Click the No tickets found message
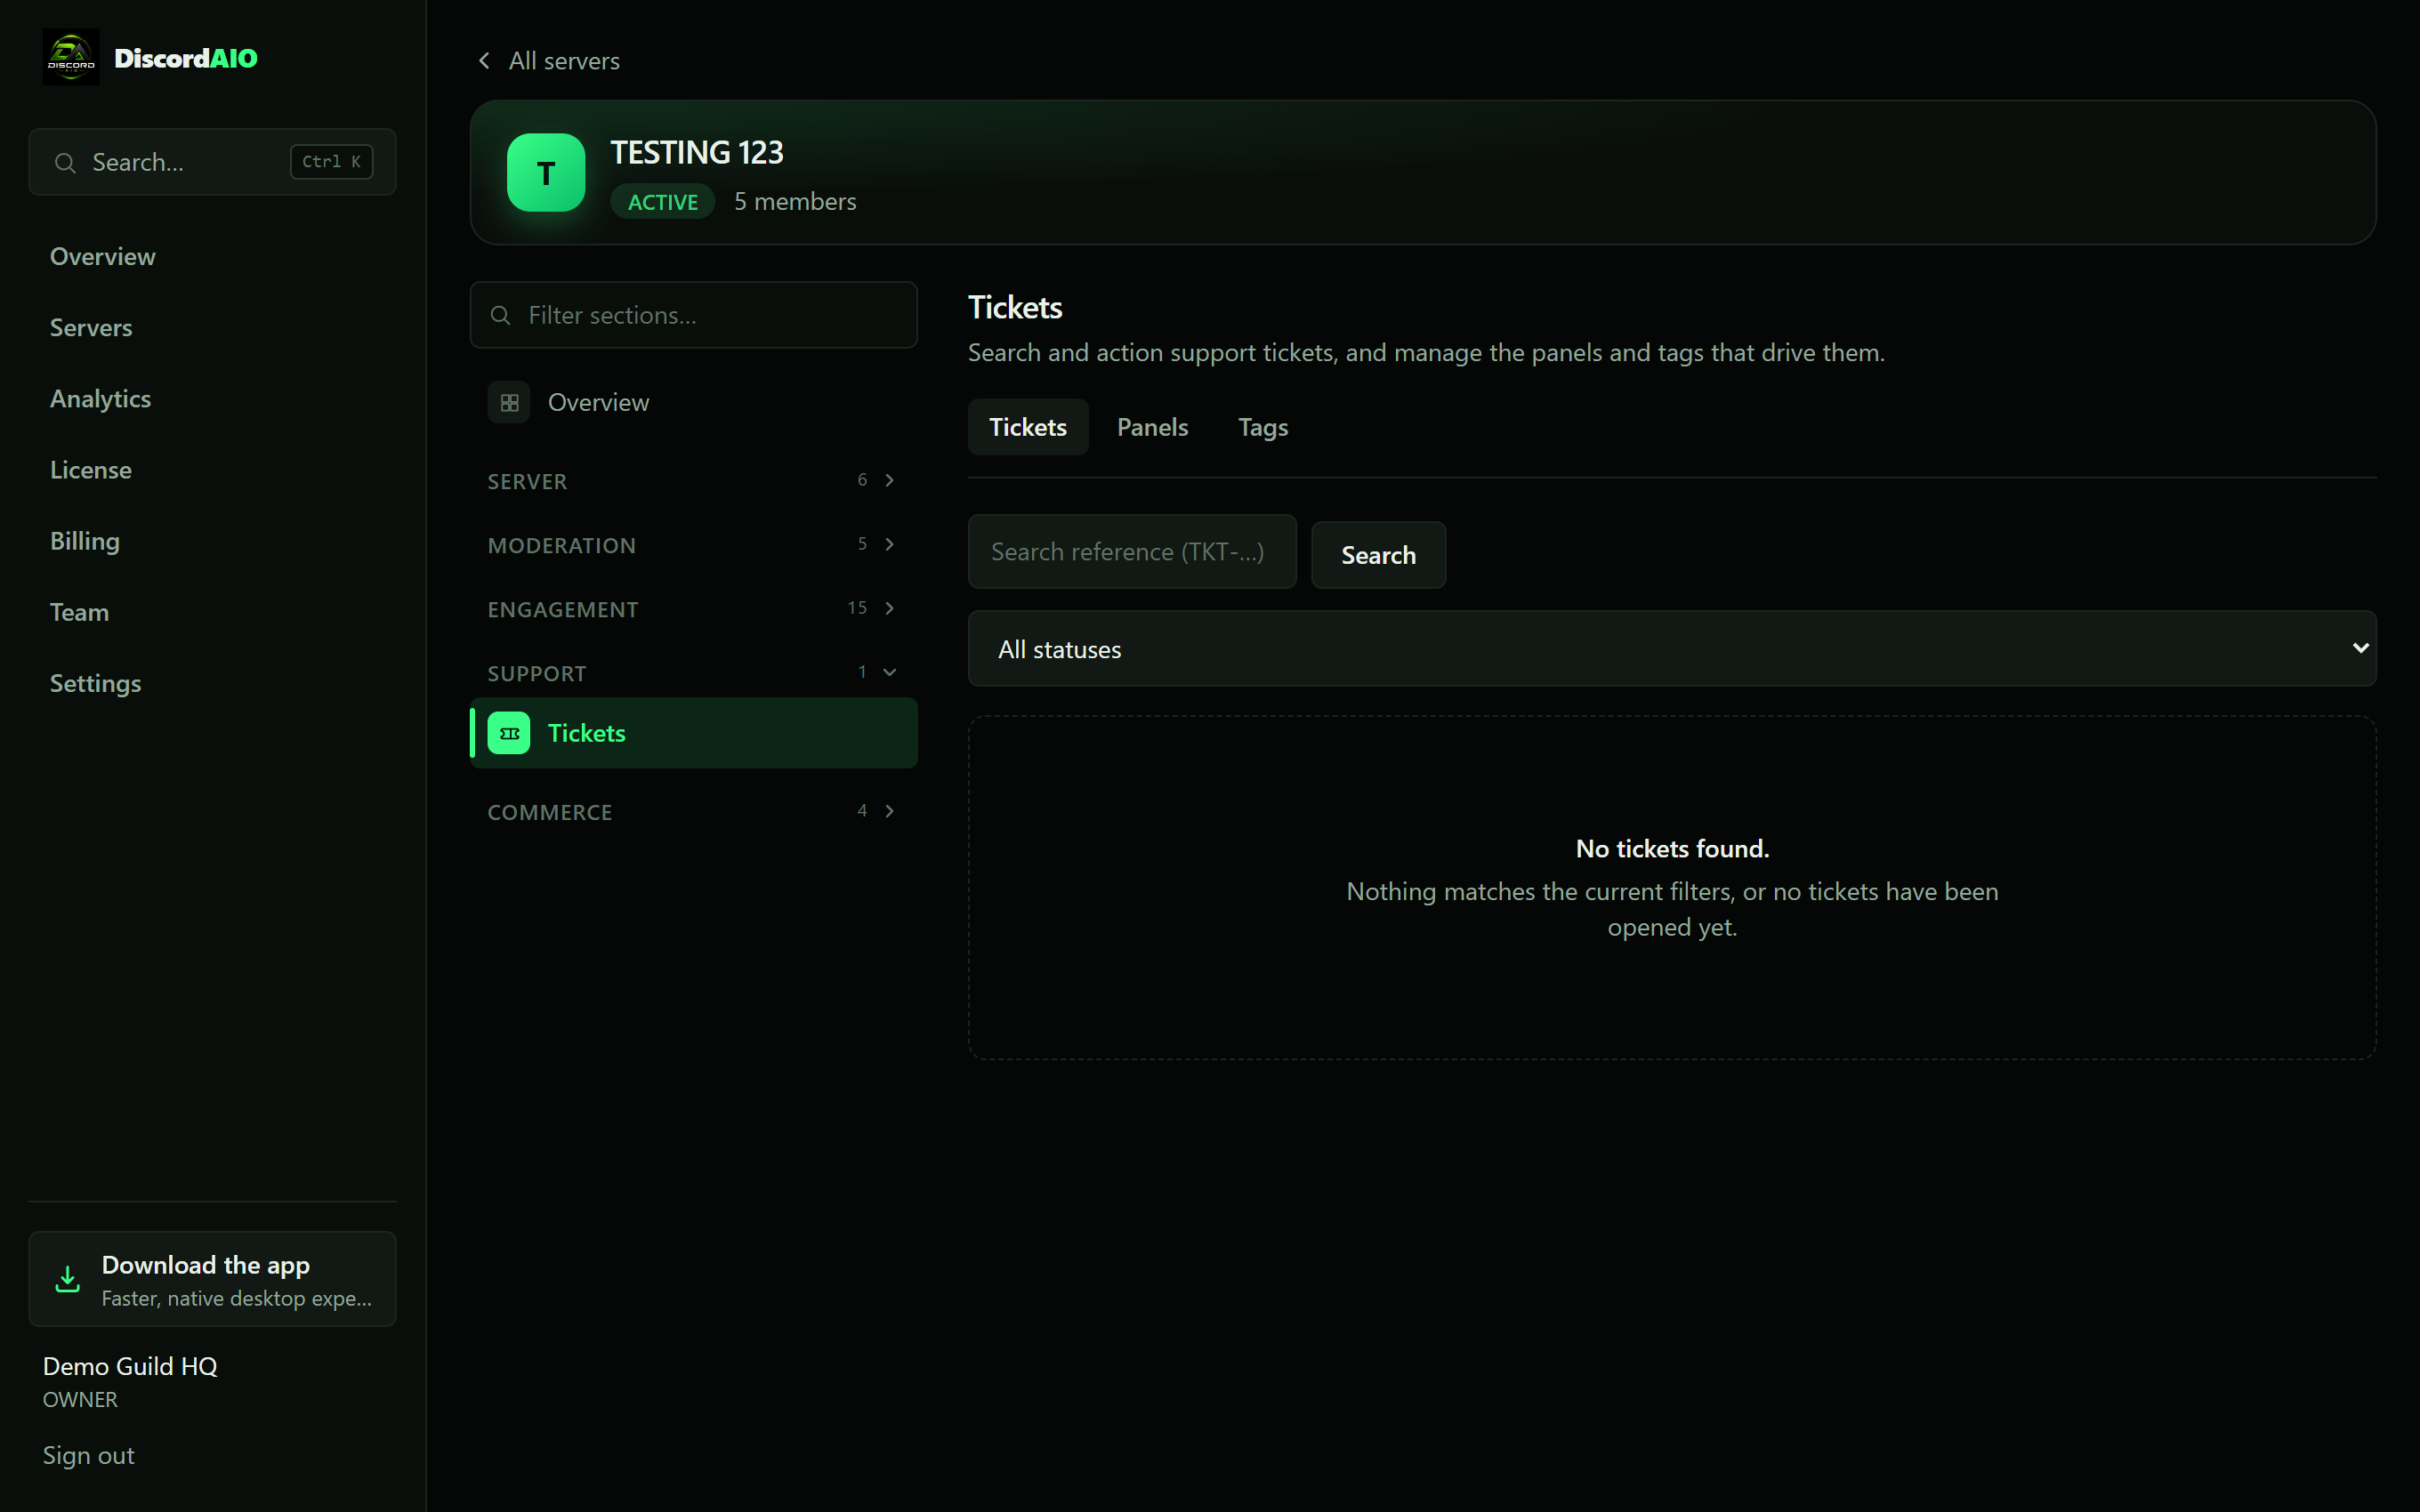 tap(1672, 848)
